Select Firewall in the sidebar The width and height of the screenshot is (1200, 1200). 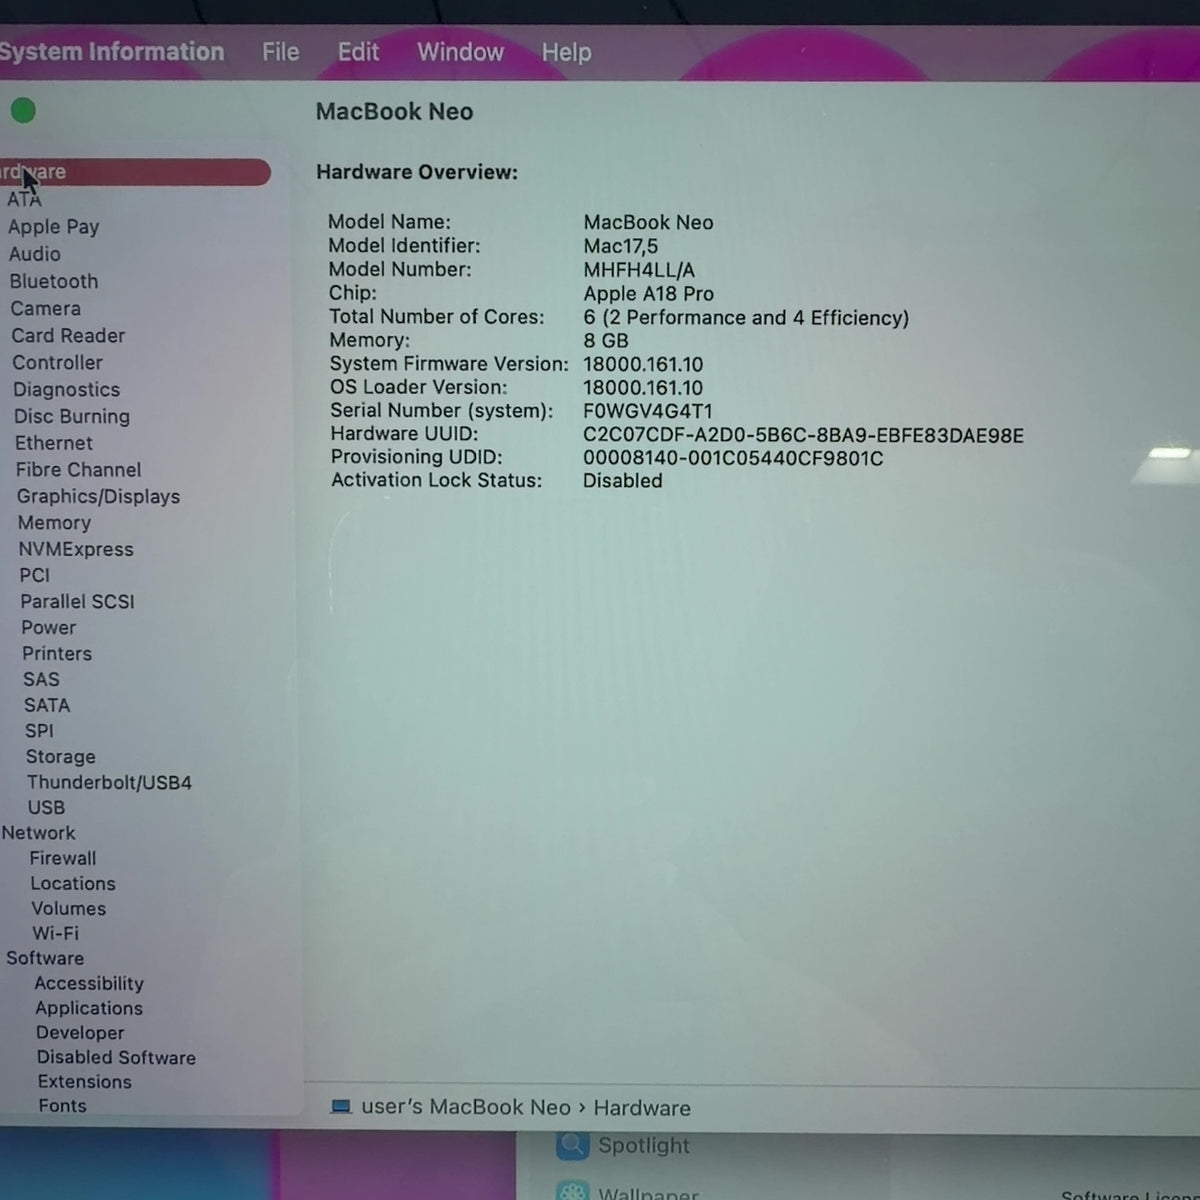63,858
